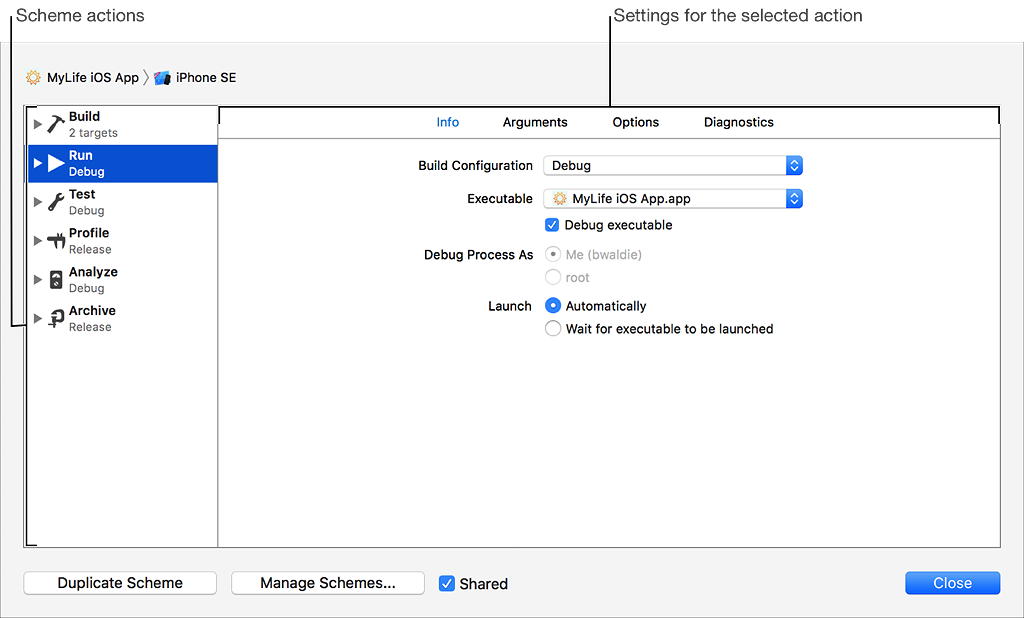
Task: Toggle the Shared checkbox
Action: (x=447, y=583)
